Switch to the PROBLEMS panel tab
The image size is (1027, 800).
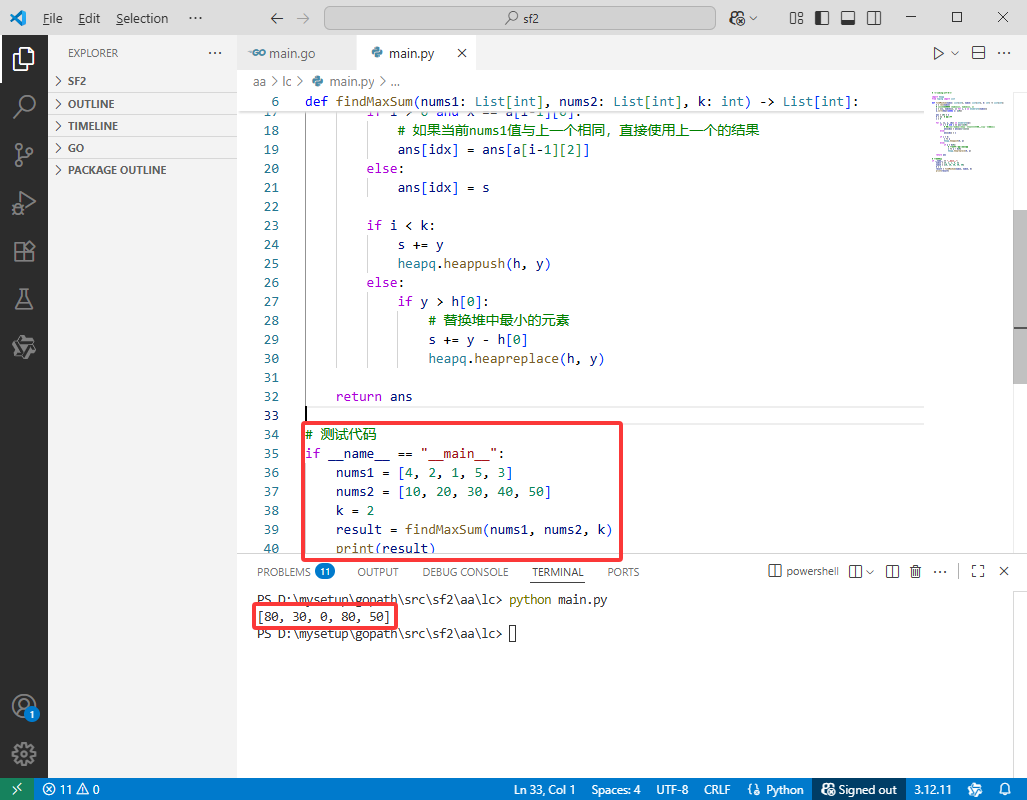pos(295,572)
